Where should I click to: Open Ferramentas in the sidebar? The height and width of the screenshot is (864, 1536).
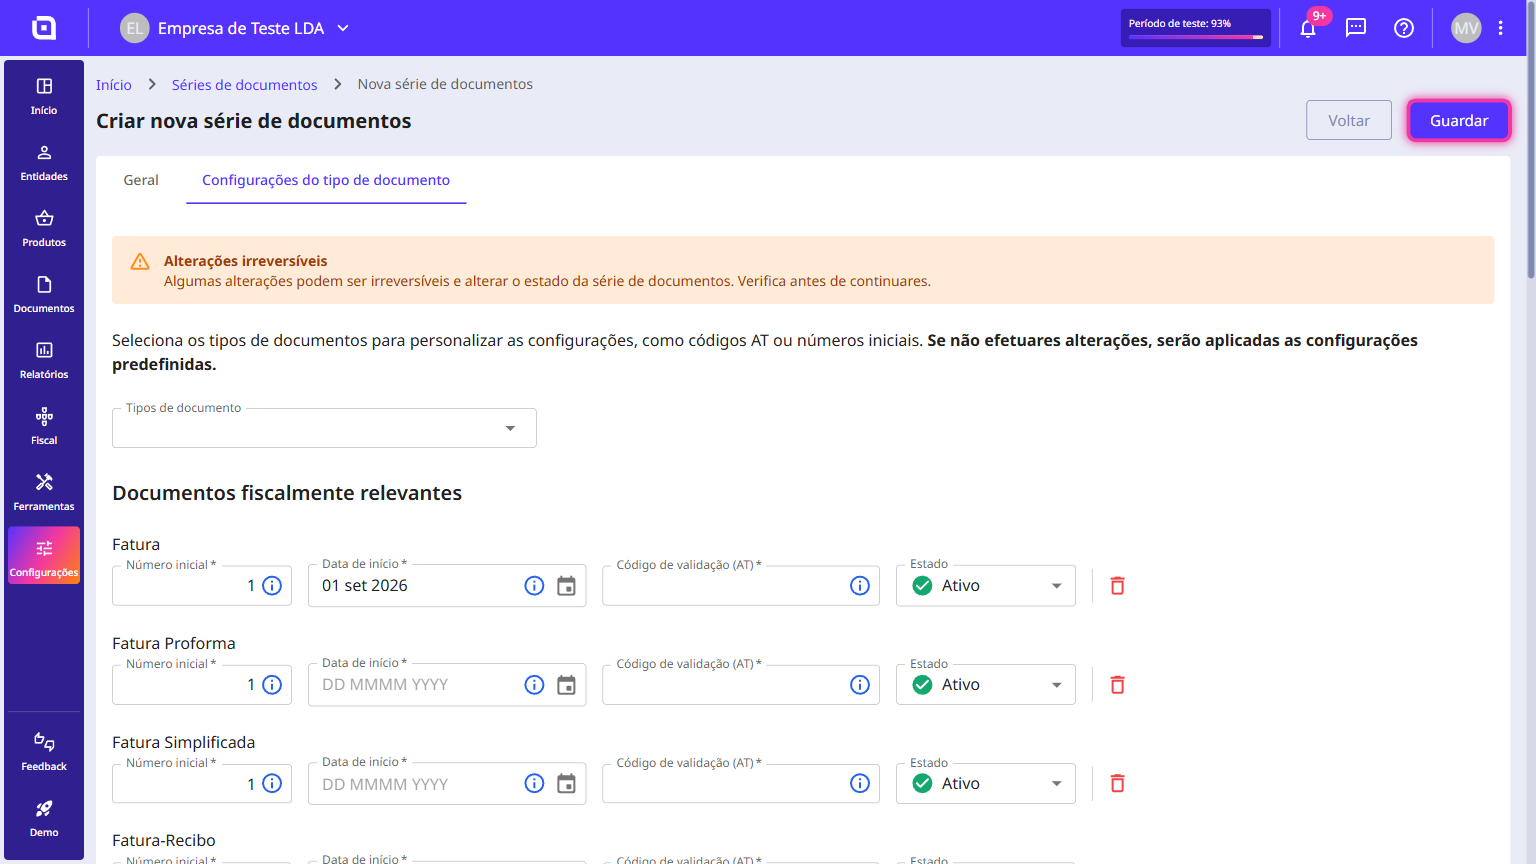[44, 493]
